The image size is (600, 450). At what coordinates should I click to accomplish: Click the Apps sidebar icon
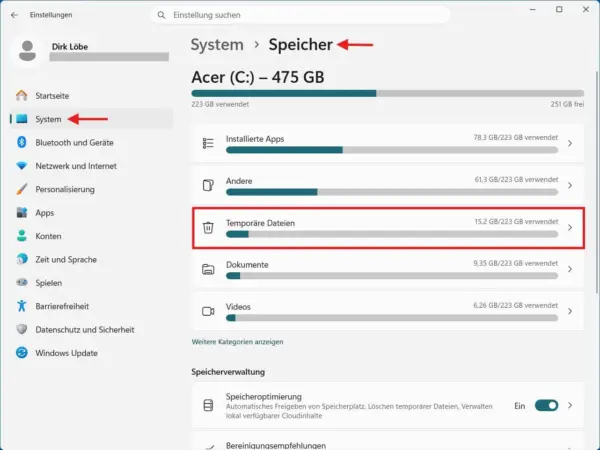coord(22,212)
